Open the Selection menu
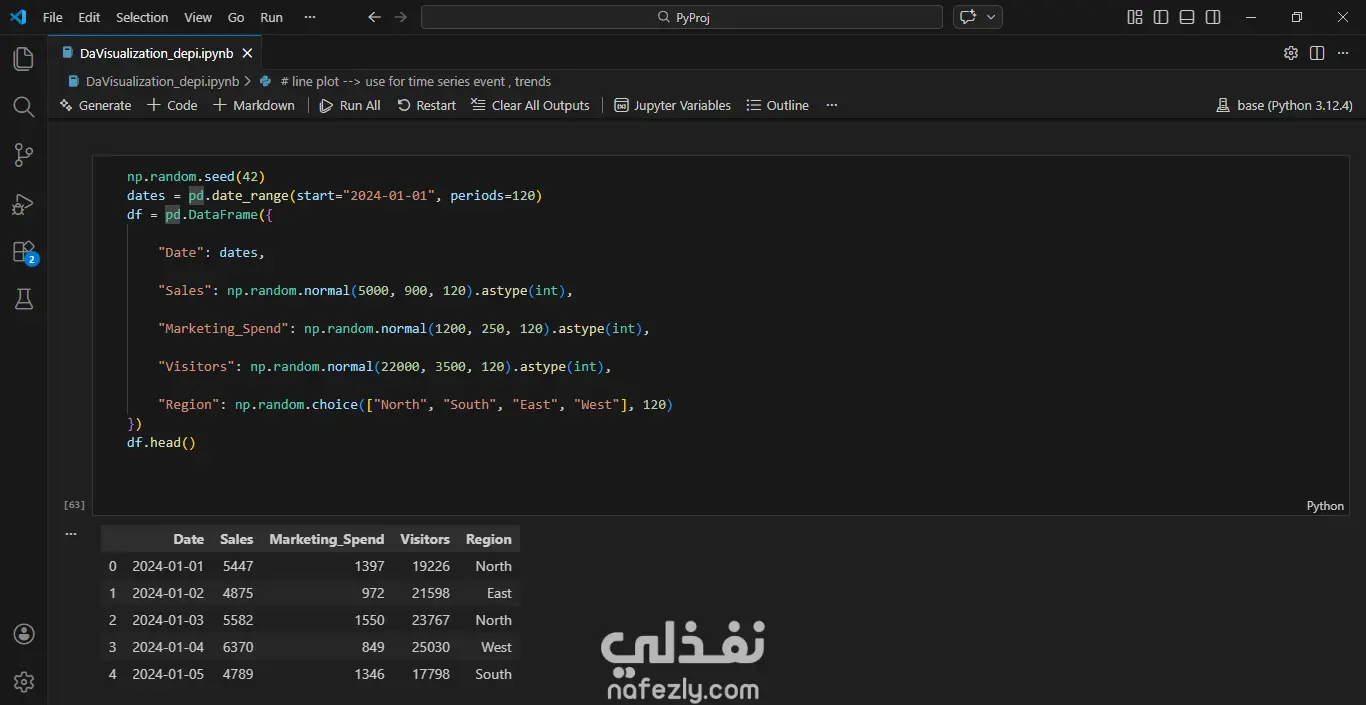The image size is (1366, 705). click(x=142, y=17)
